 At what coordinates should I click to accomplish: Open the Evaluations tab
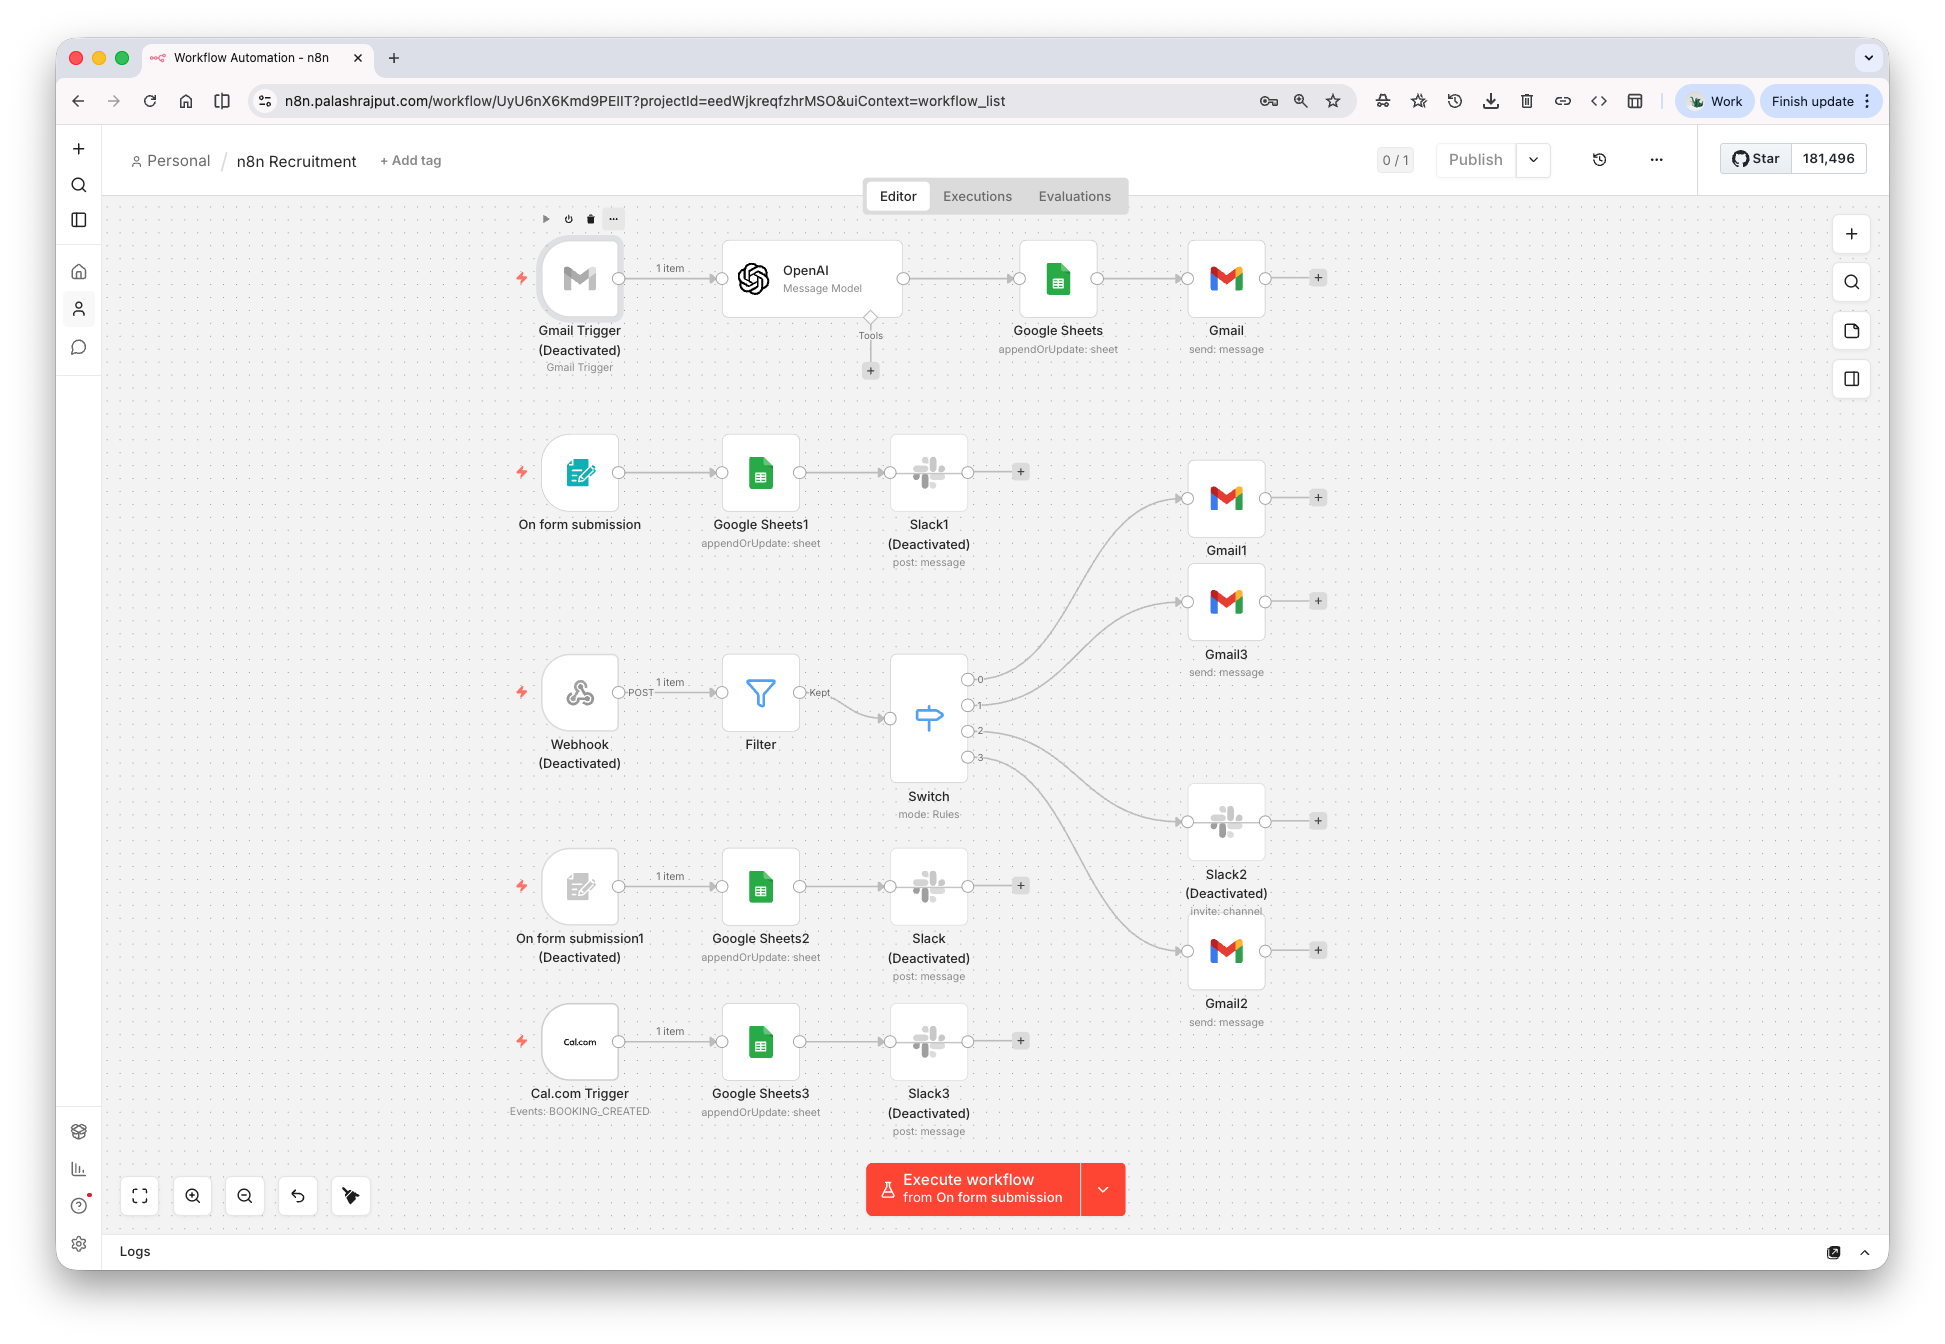click(x=1074, y=196)
